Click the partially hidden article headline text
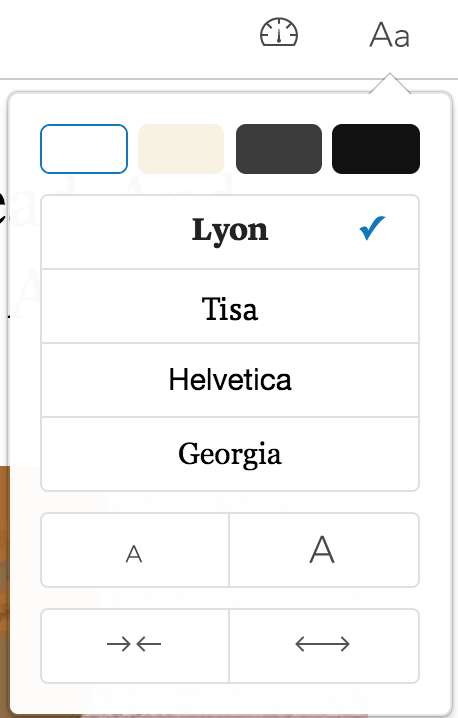 (4, 208)
